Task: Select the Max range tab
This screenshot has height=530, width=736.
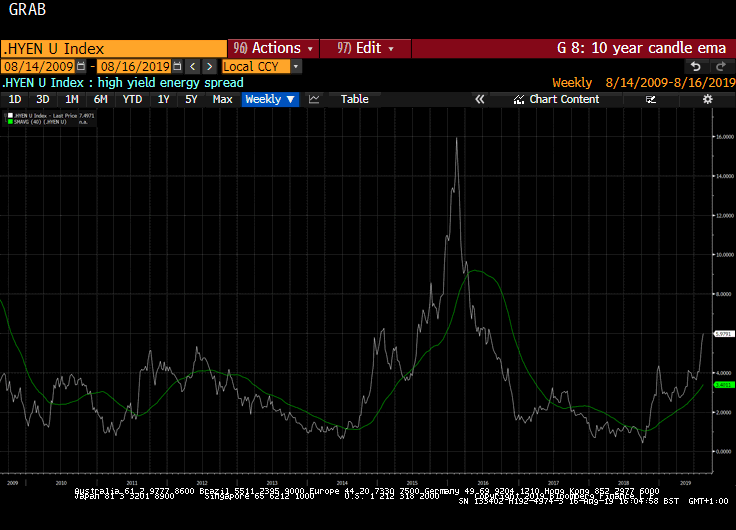Action: (222, 99)
